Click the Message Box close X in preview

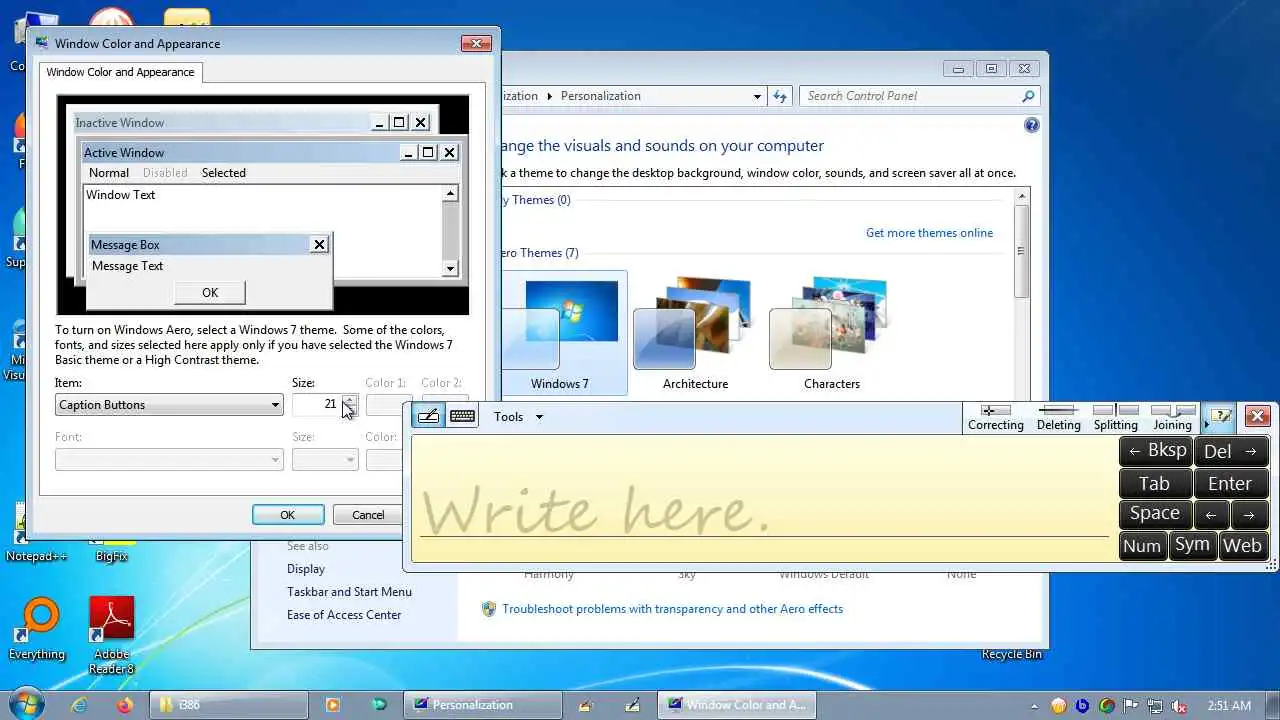pos(319,244)
